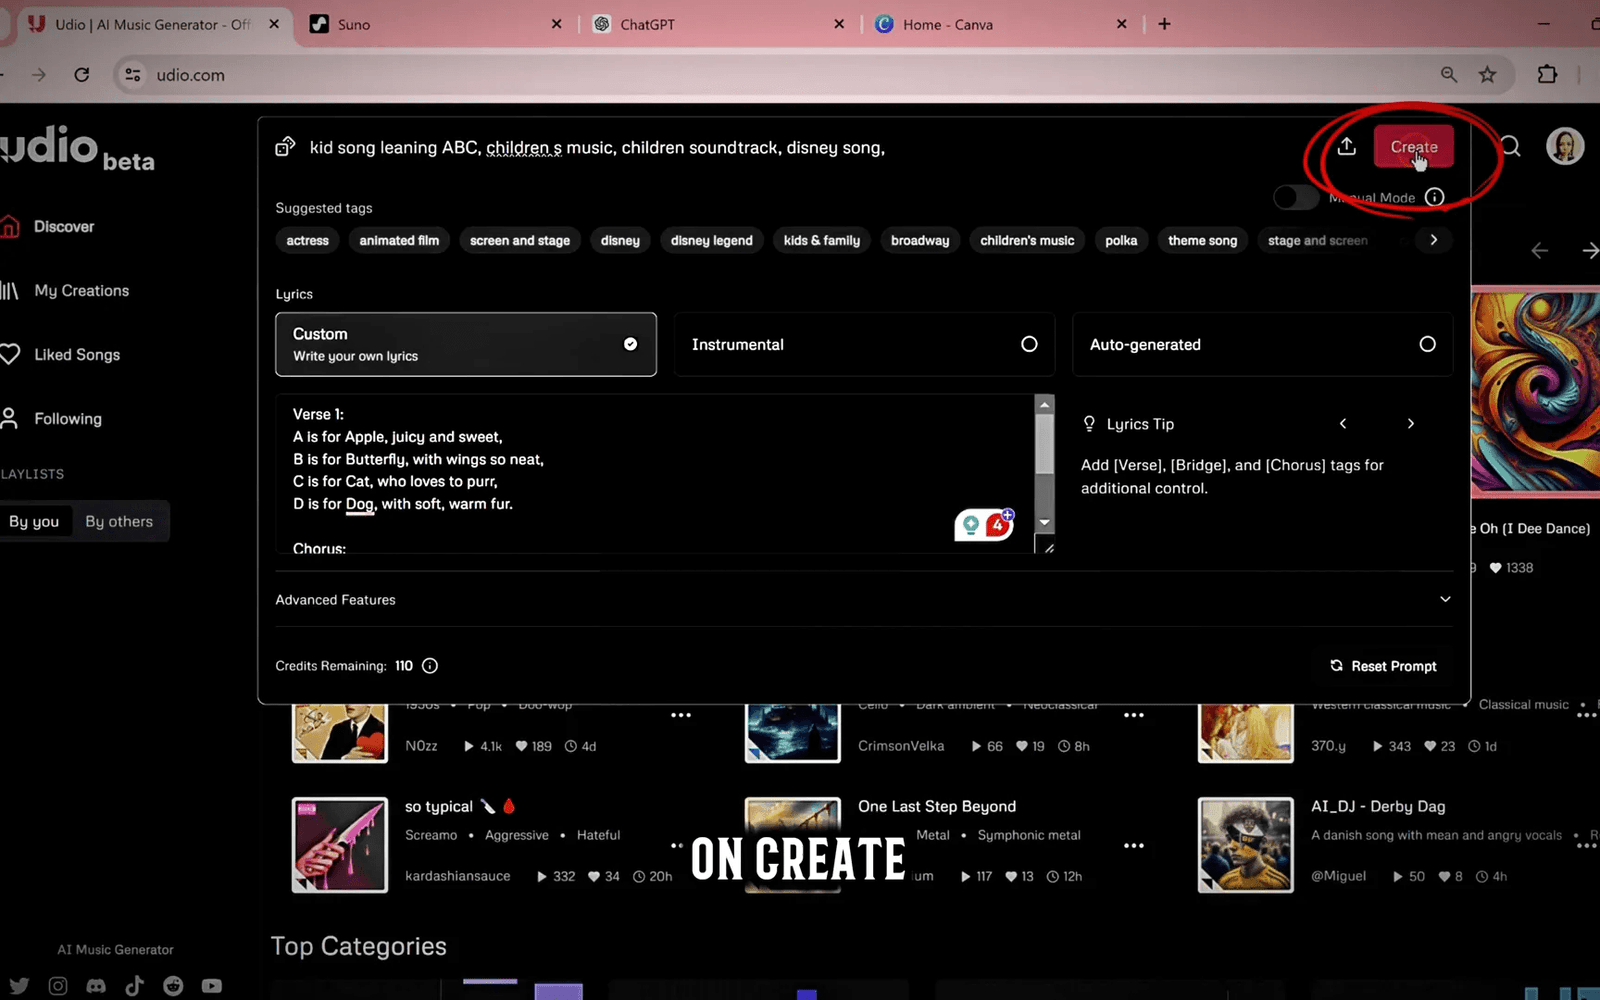Viewport: 1600px width, 1000px height.
Task: Open a new browser tab
Action: tap(1164, 24)
